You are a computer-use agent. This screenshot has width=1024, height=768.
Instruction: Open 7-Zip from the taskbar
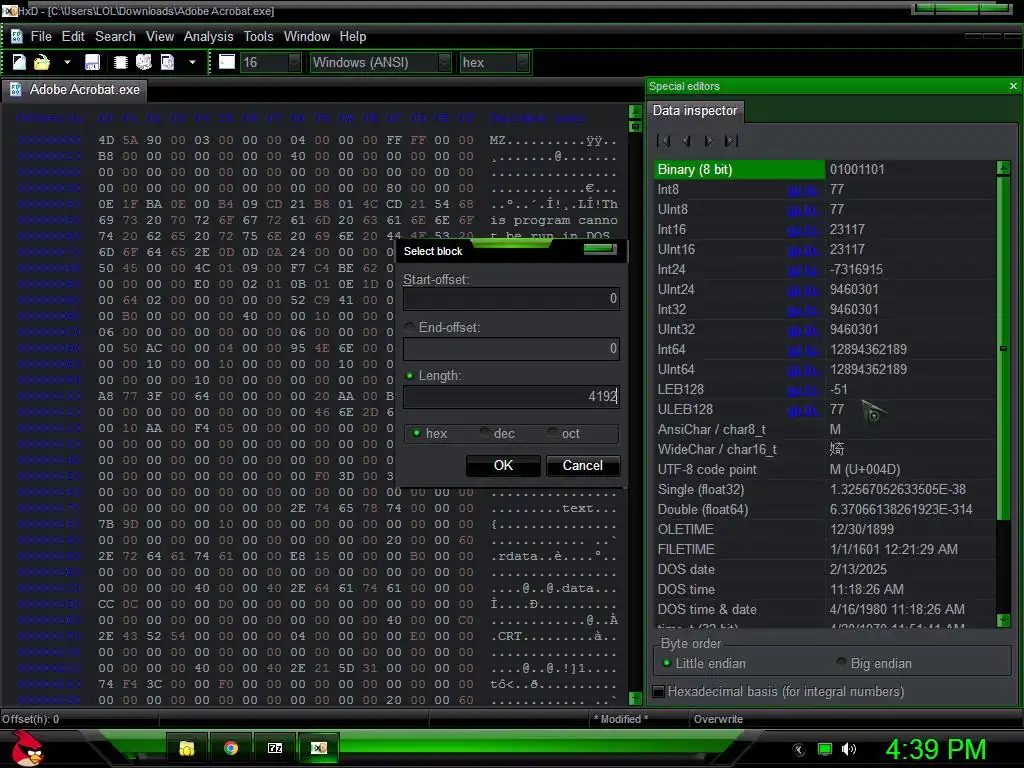point(275,748)
